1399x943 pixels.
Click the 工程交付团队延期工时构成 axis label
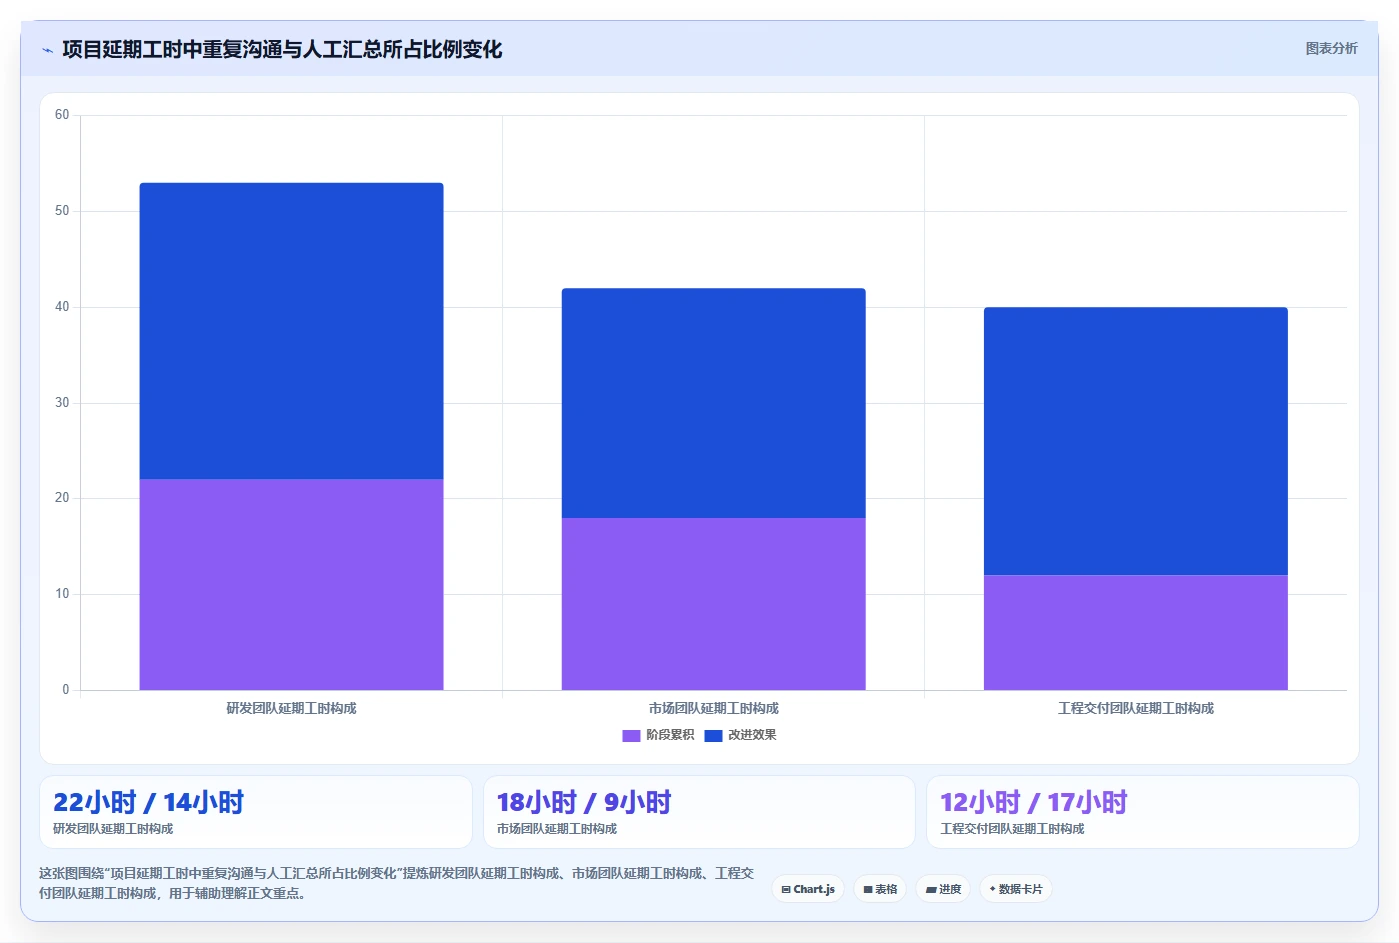click(1135, 708)
